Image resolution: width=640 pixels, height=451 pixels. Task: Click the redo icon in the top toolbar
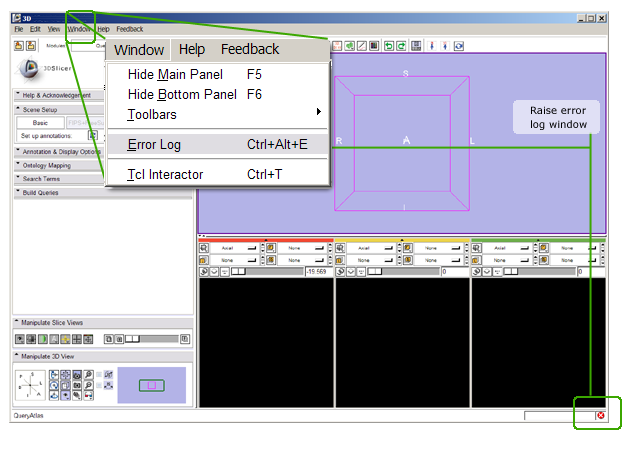[x=402, y=46]
